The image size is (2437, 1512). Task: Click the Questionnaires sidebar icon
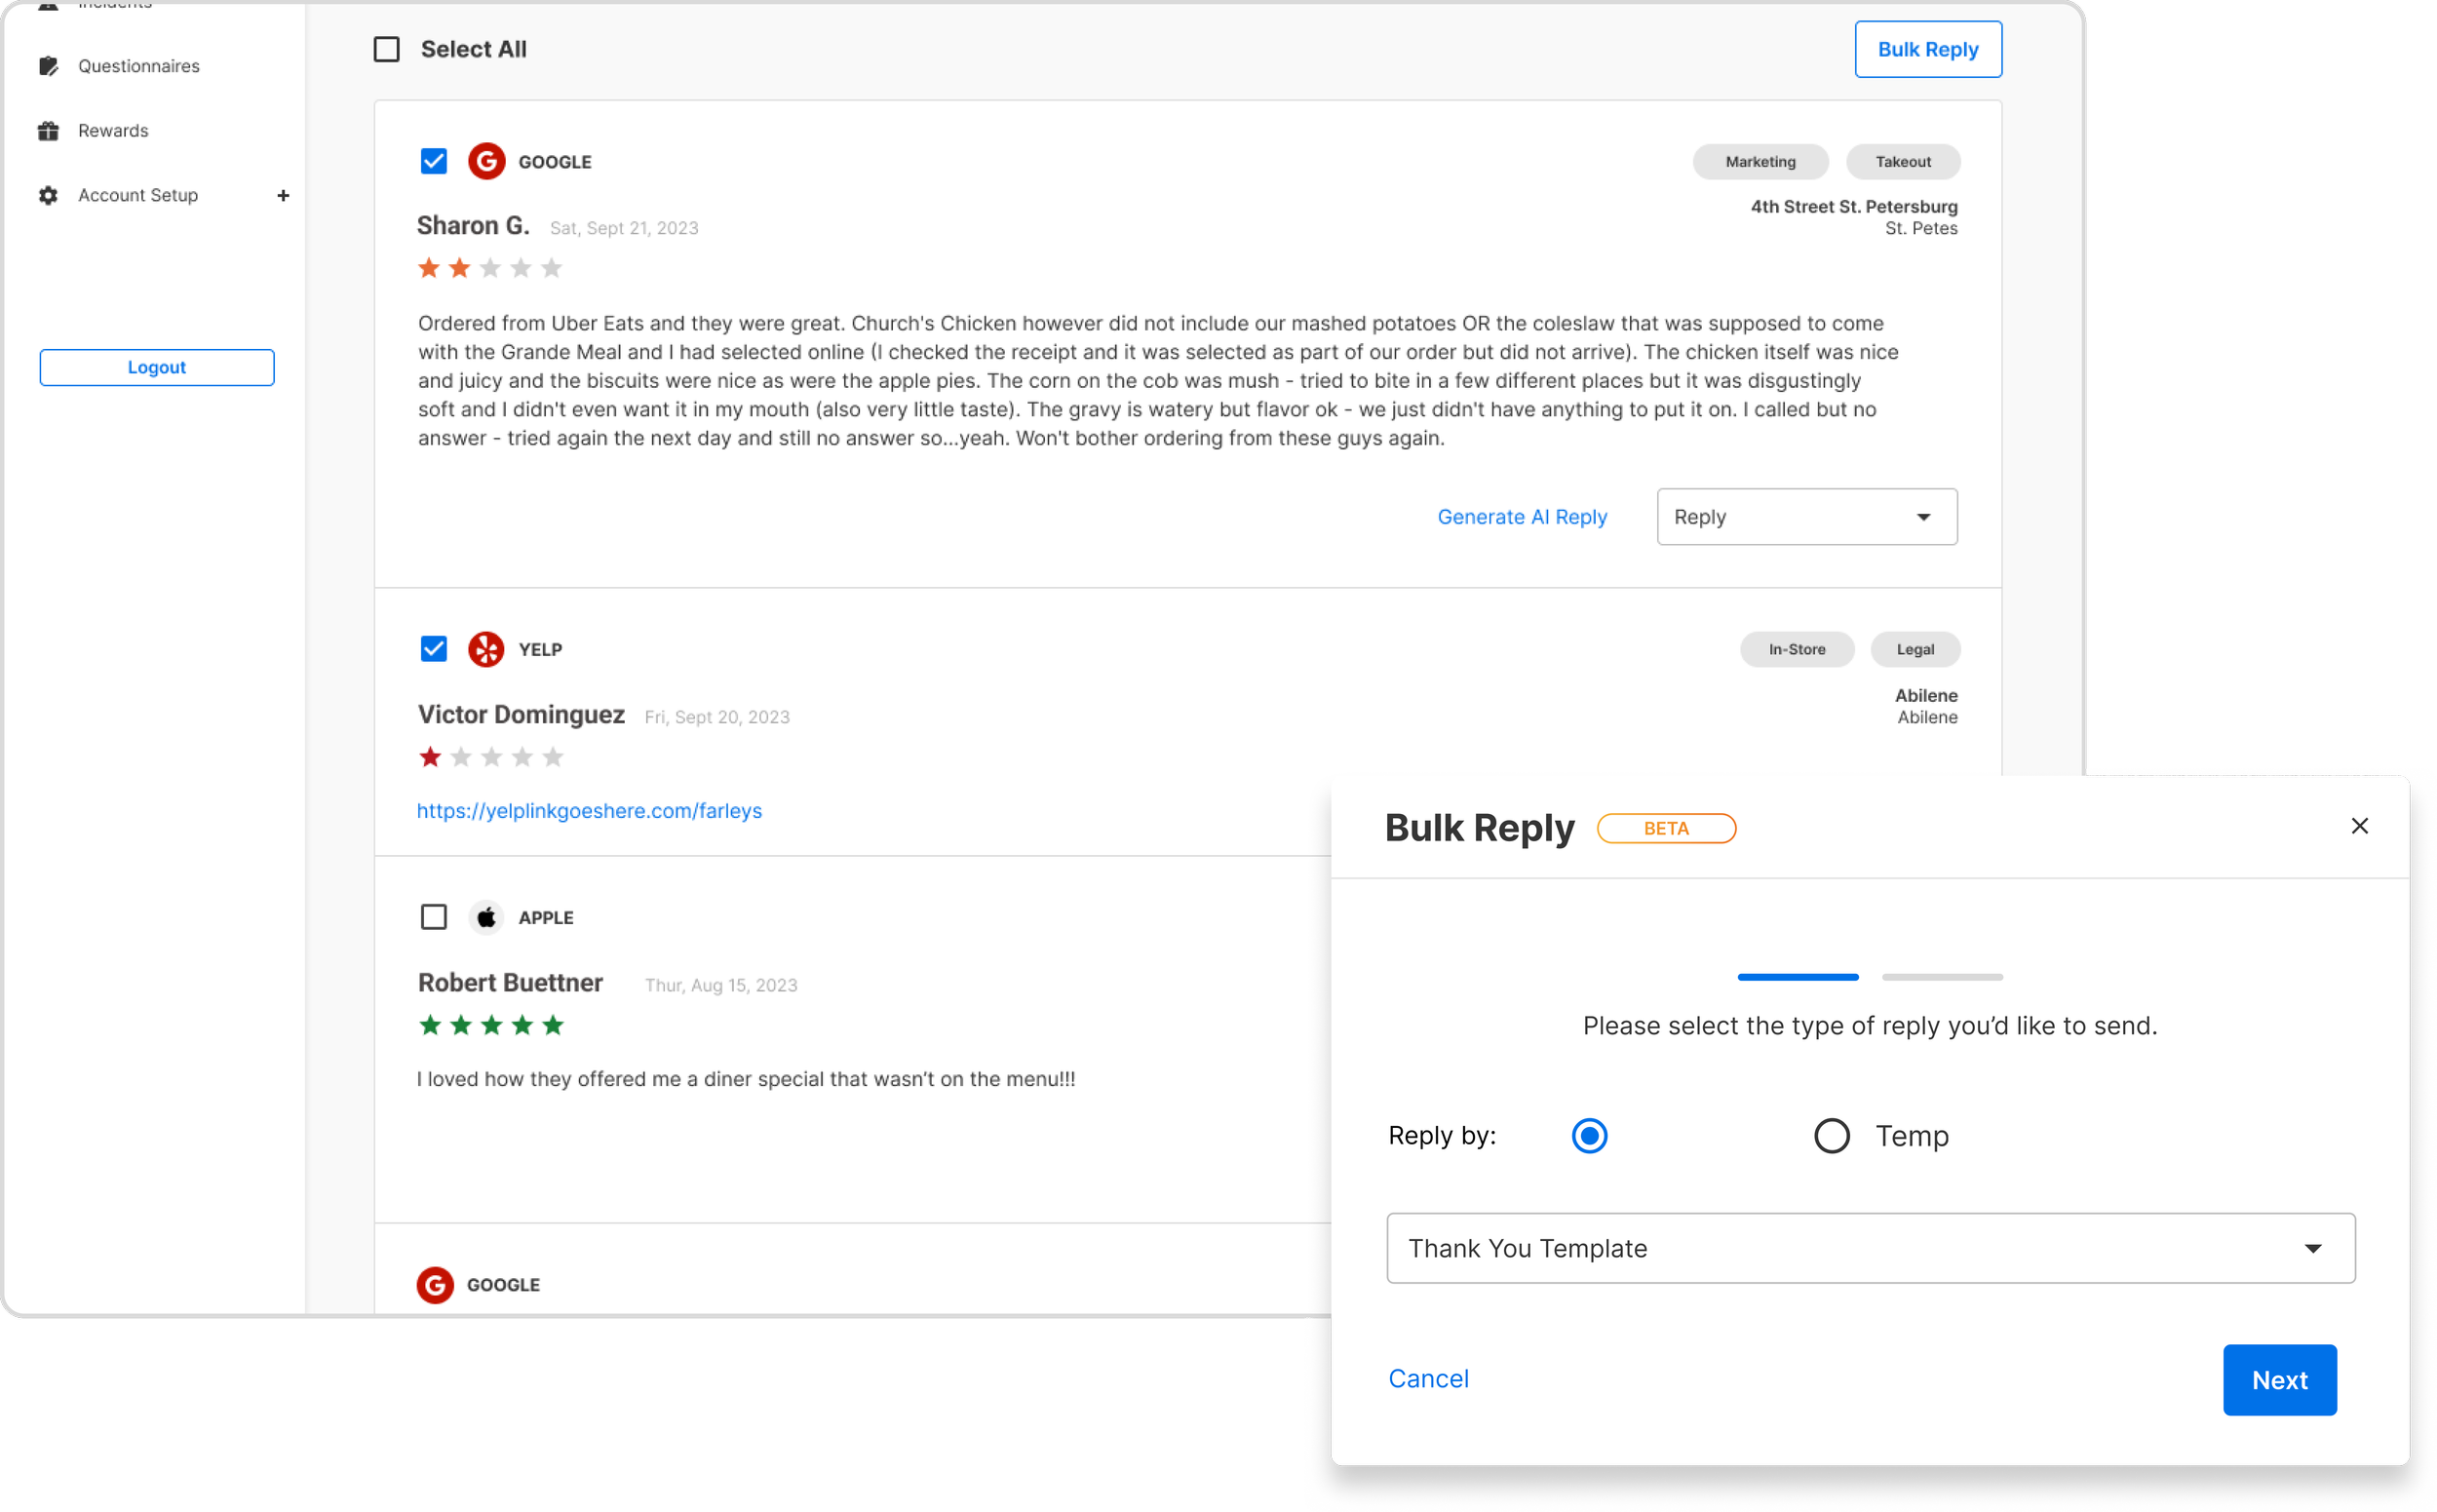click(48, 66)
